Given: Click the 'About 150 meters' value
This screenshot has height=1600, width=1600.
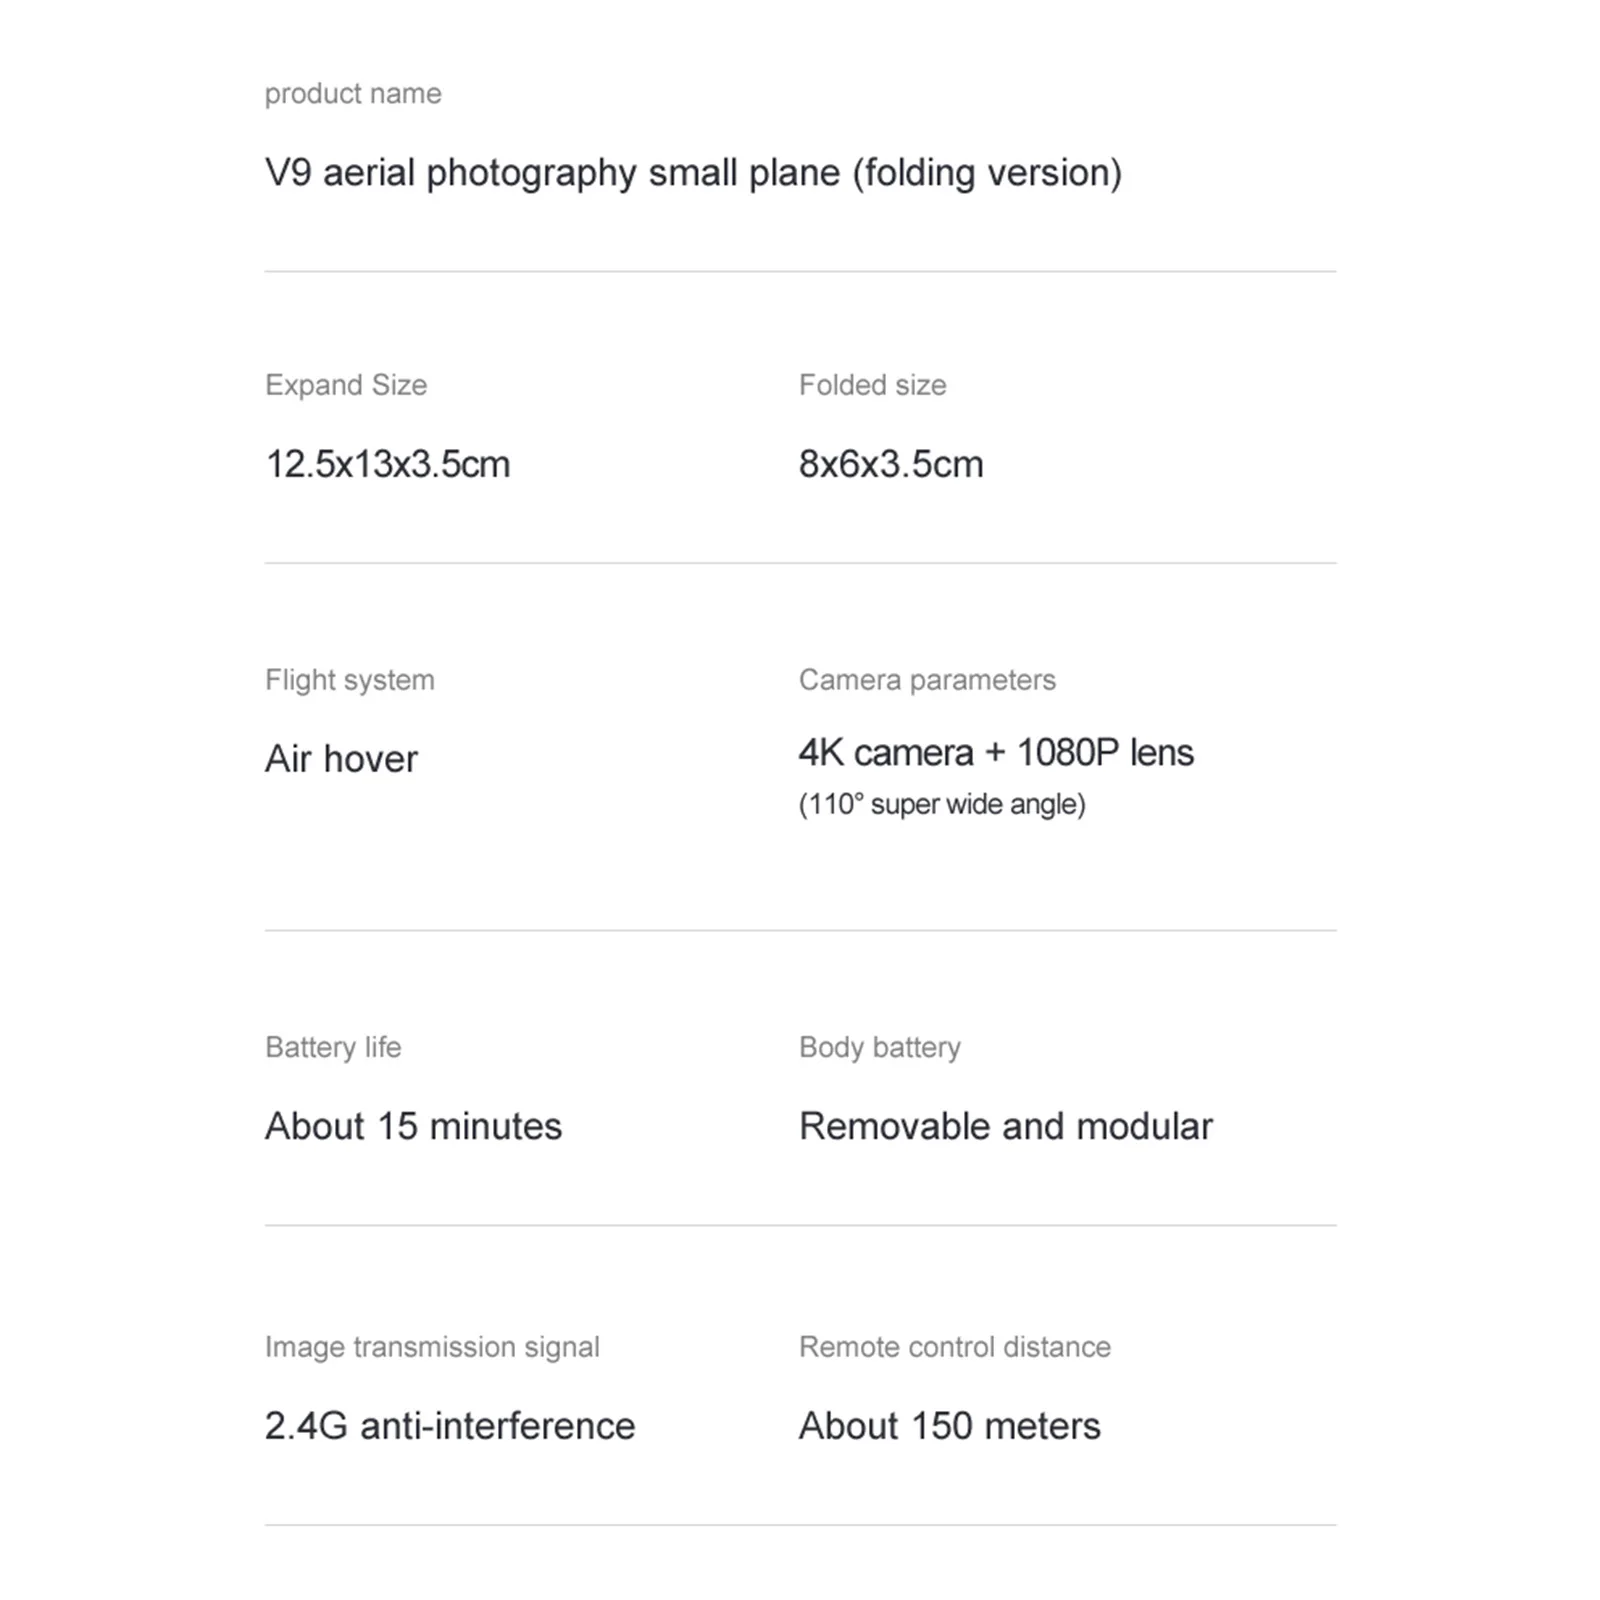Looking at the screenshot, I should 949,1426.
